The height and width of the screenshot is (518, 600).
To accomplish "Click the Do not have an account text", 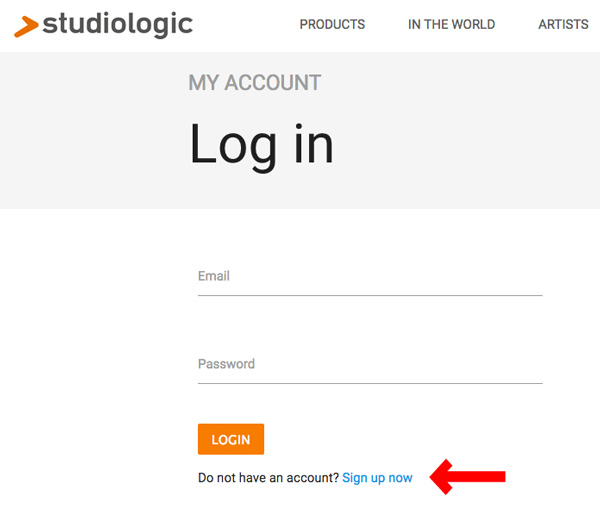I will coord(268,478).
